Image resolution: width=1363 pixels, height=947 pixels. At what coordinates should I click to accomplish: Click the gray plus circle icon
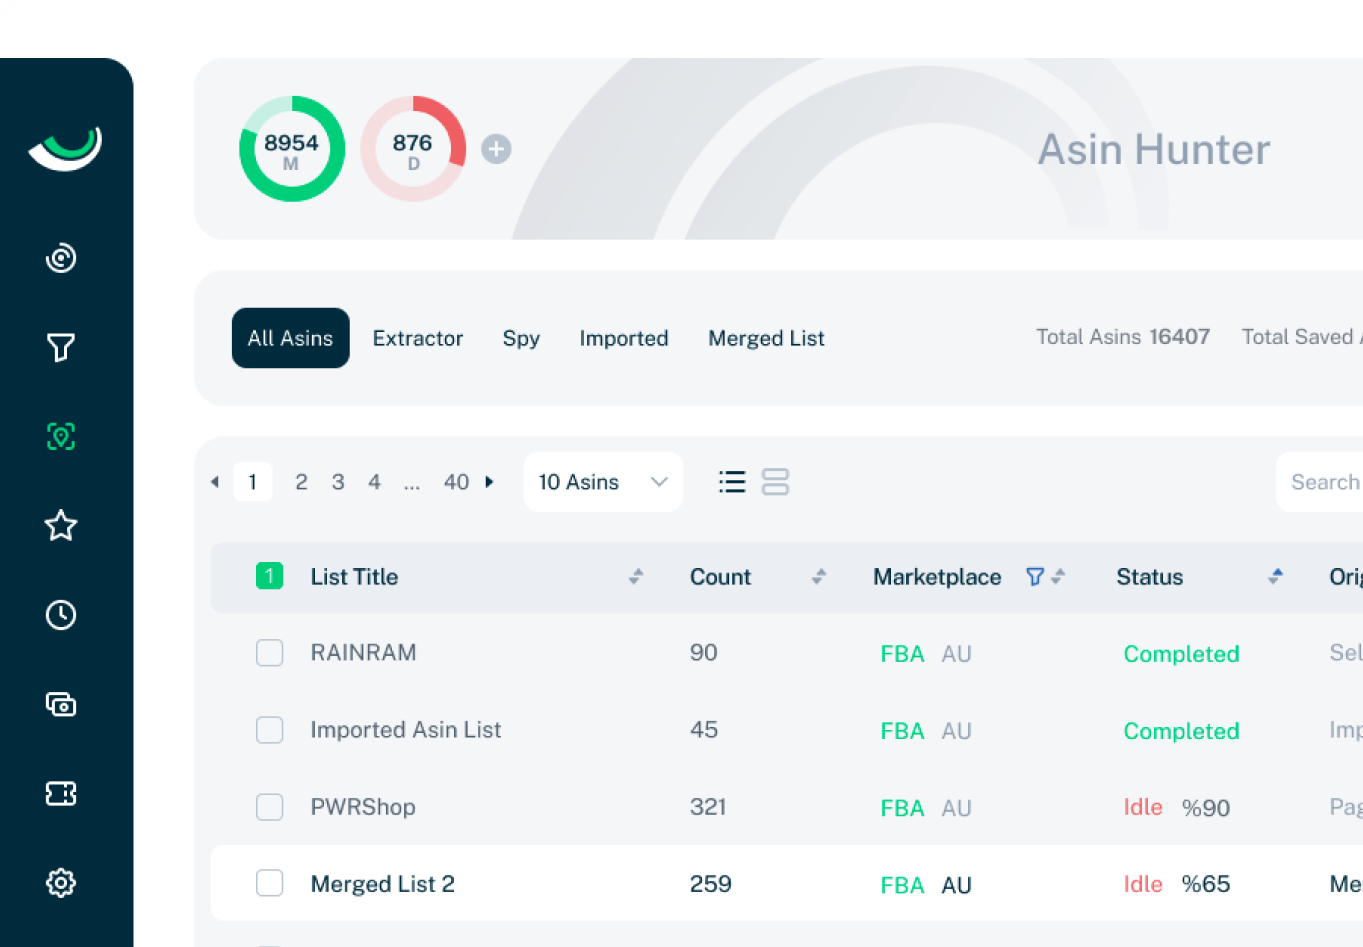point(496,149)
